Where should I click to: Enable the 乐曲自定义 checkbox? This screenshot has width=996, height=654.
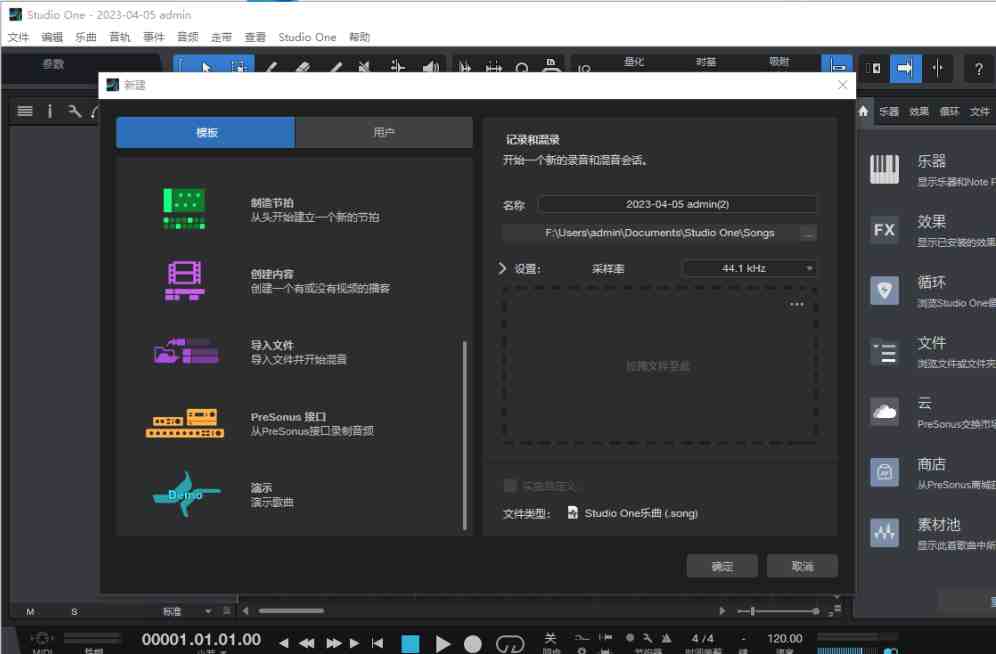[x=510, y=484]
